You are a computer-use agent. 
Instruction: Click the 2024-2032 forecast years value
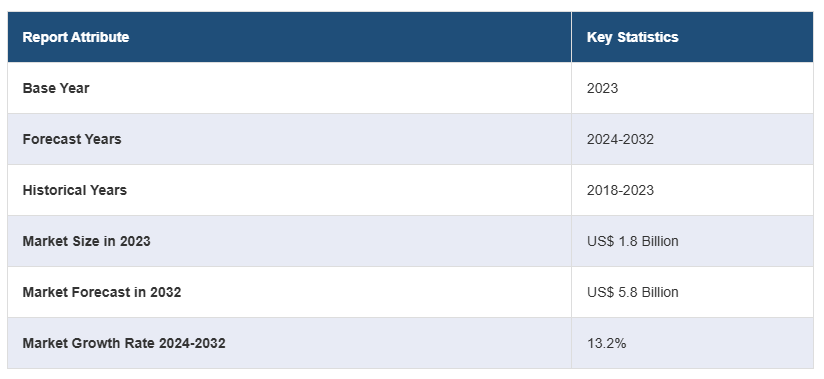tap(620, 139)
